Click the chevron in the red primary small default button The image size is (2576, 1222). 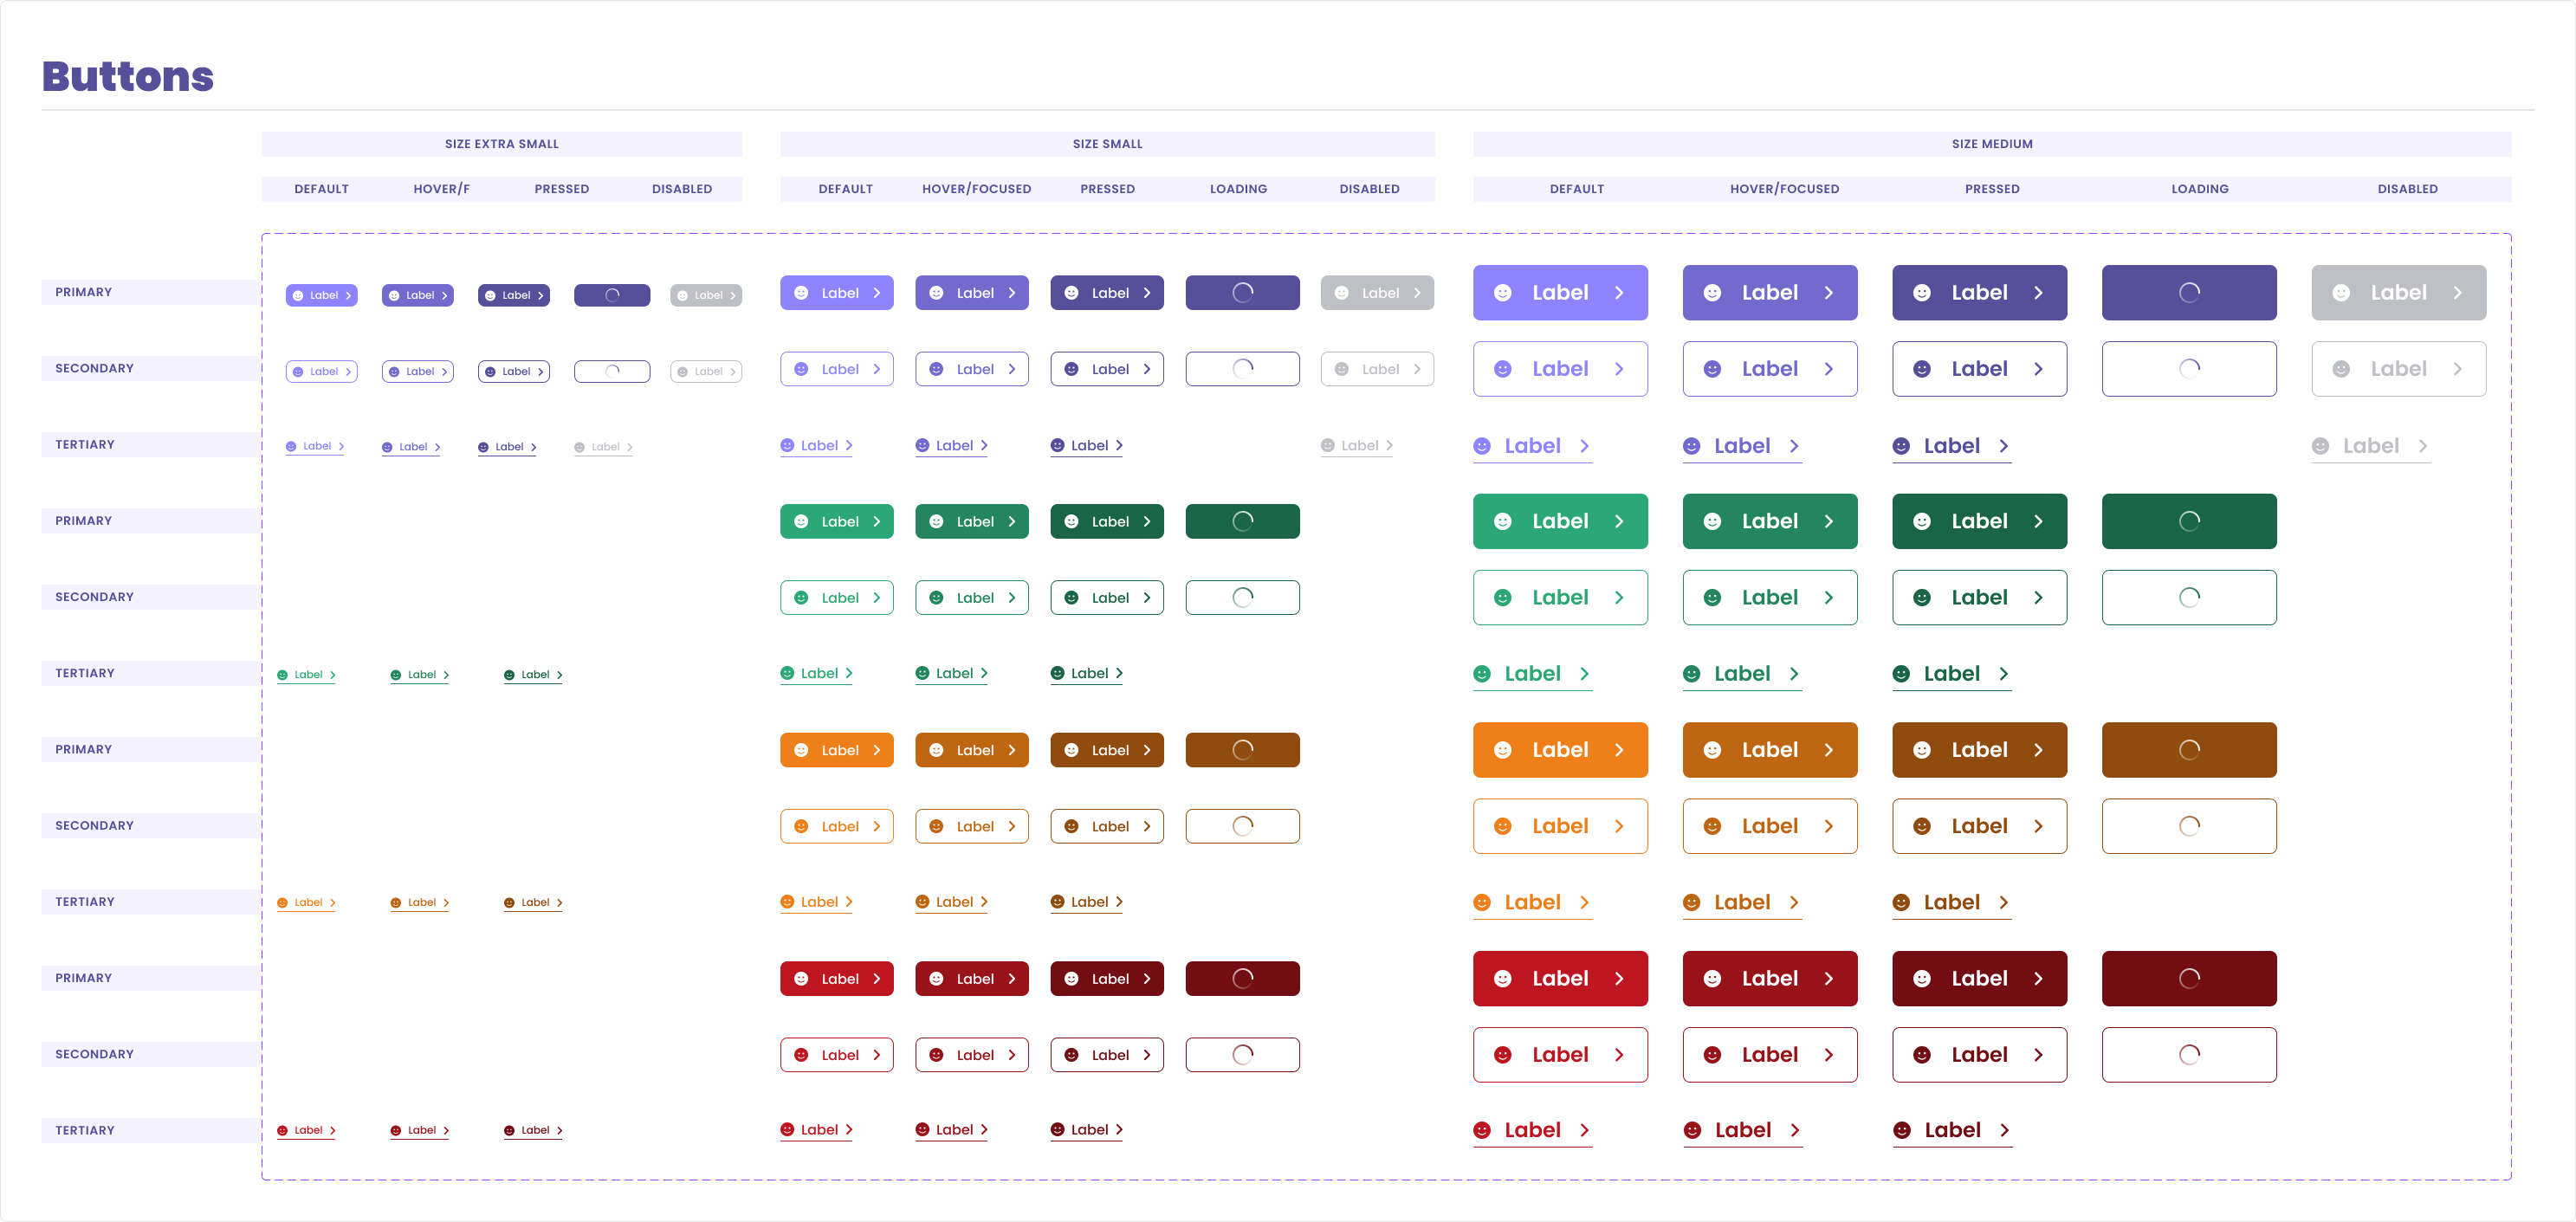pyautogui.click(x=878, y=978)
